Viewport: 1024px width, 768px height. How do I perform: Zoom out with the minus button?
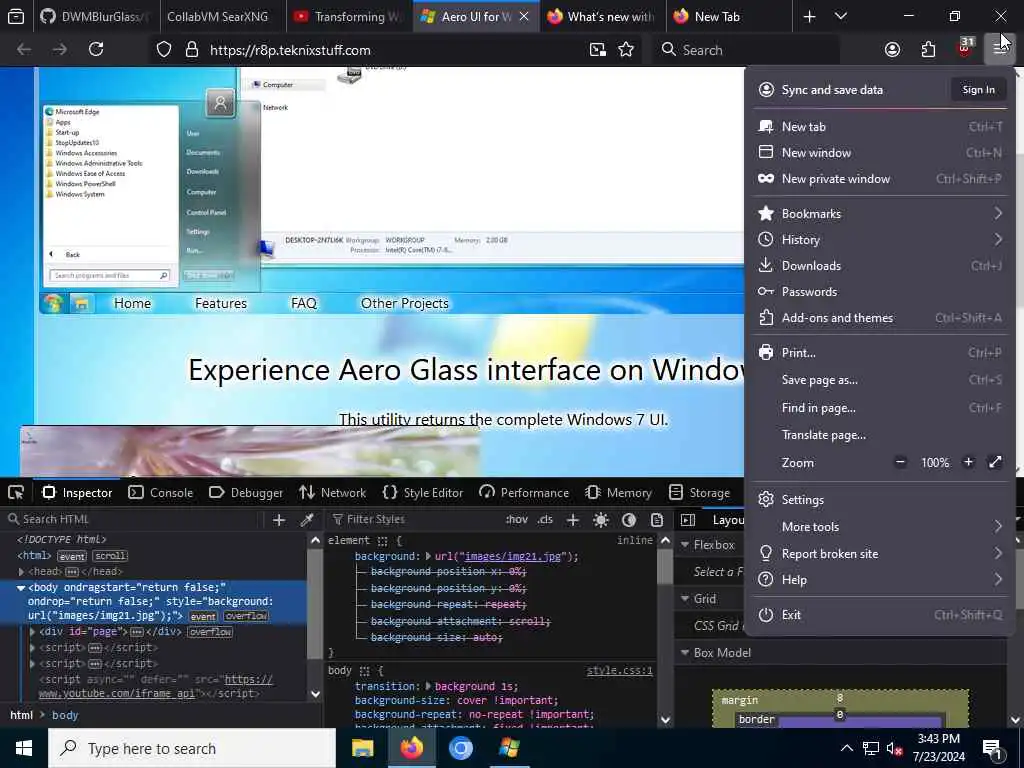point(901,462)
